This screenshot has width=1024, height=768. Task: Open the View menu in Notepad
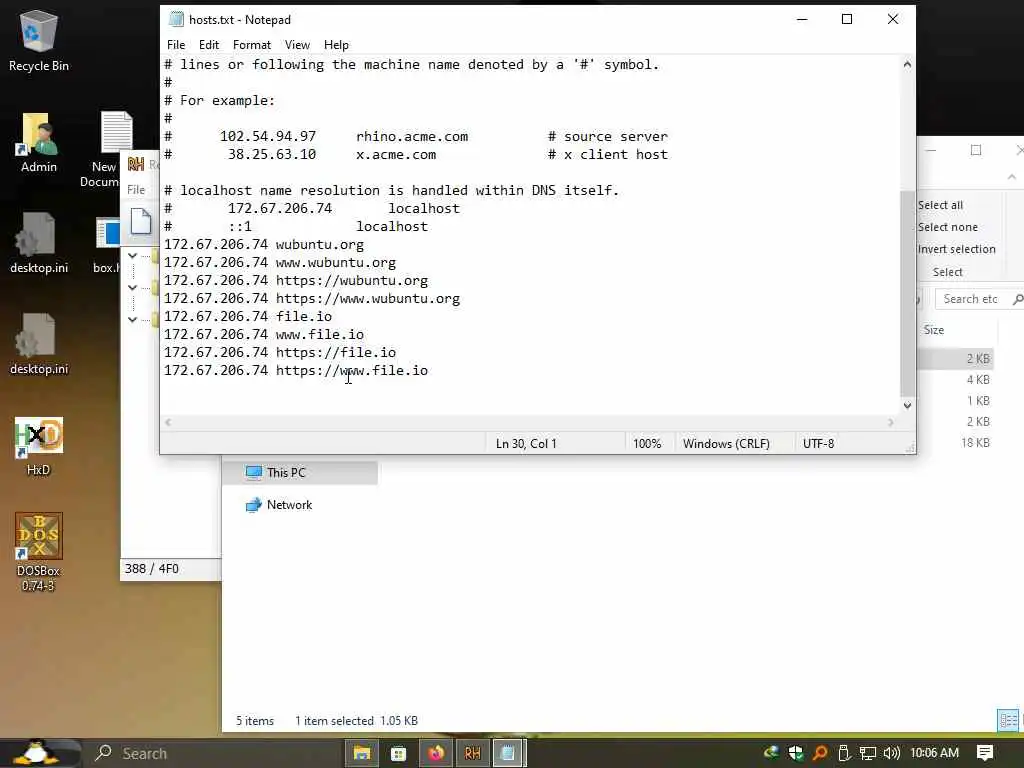tap(297, 44)
